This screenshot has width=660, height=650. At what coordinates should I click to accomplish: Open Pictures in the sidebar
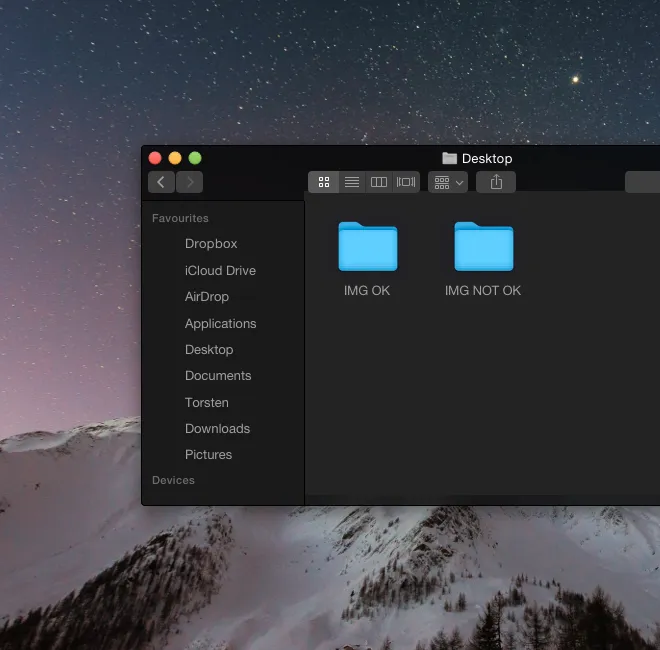(x=208, y=455)
